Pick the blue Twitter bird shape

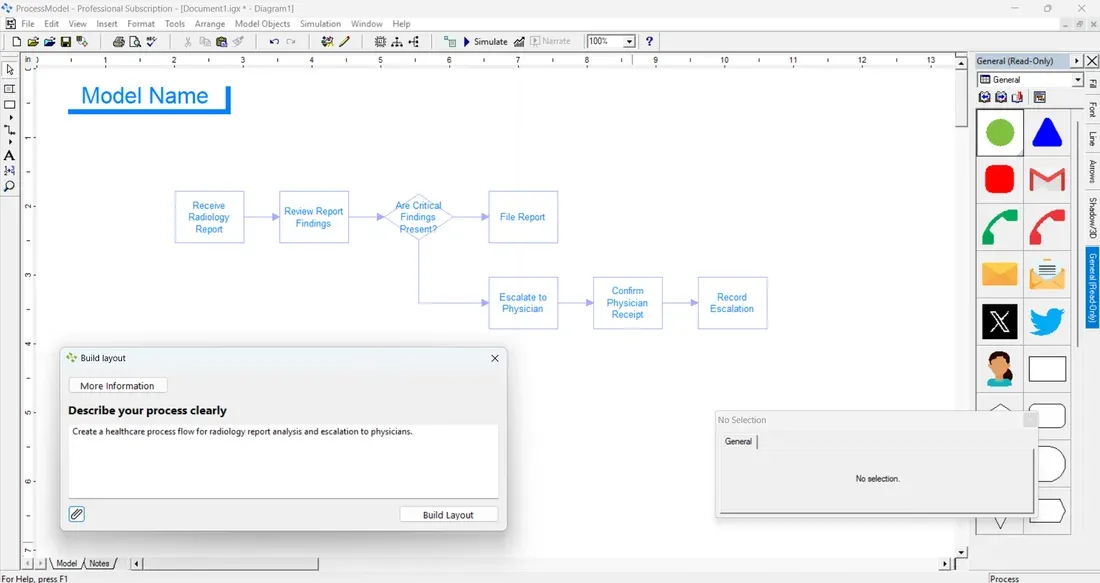pyautogui.click(x=1047, y=322)
